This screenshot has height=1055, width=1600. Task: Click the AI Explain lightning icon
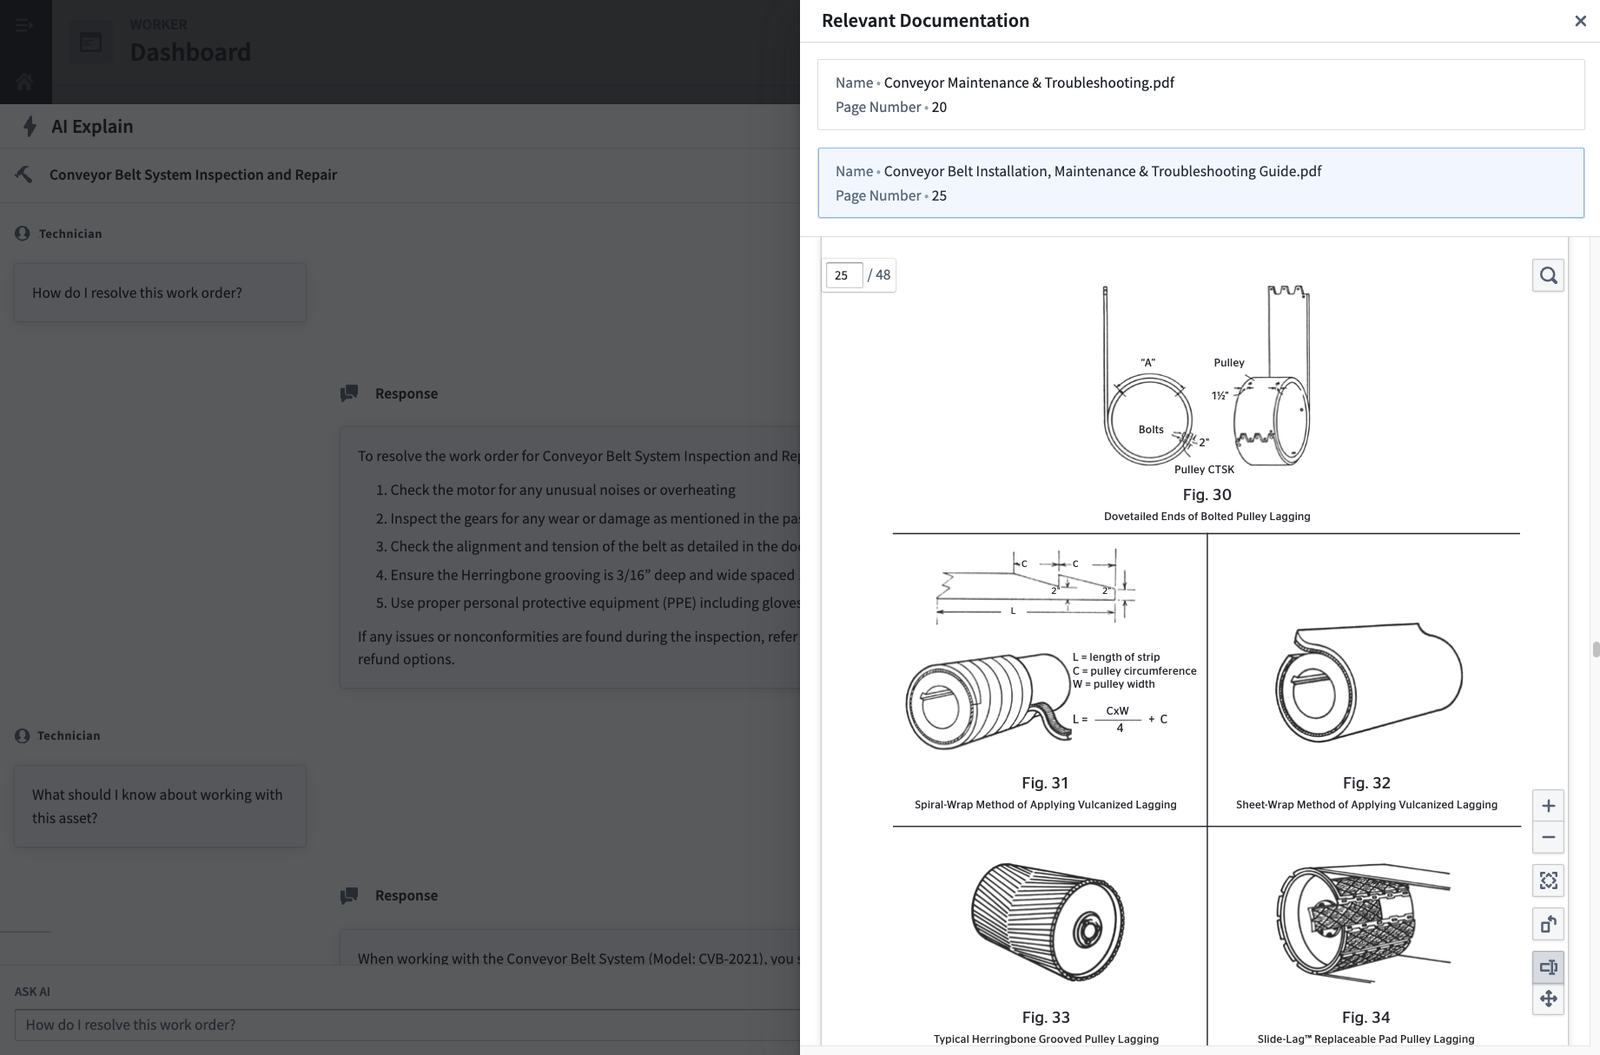(30, 126)
